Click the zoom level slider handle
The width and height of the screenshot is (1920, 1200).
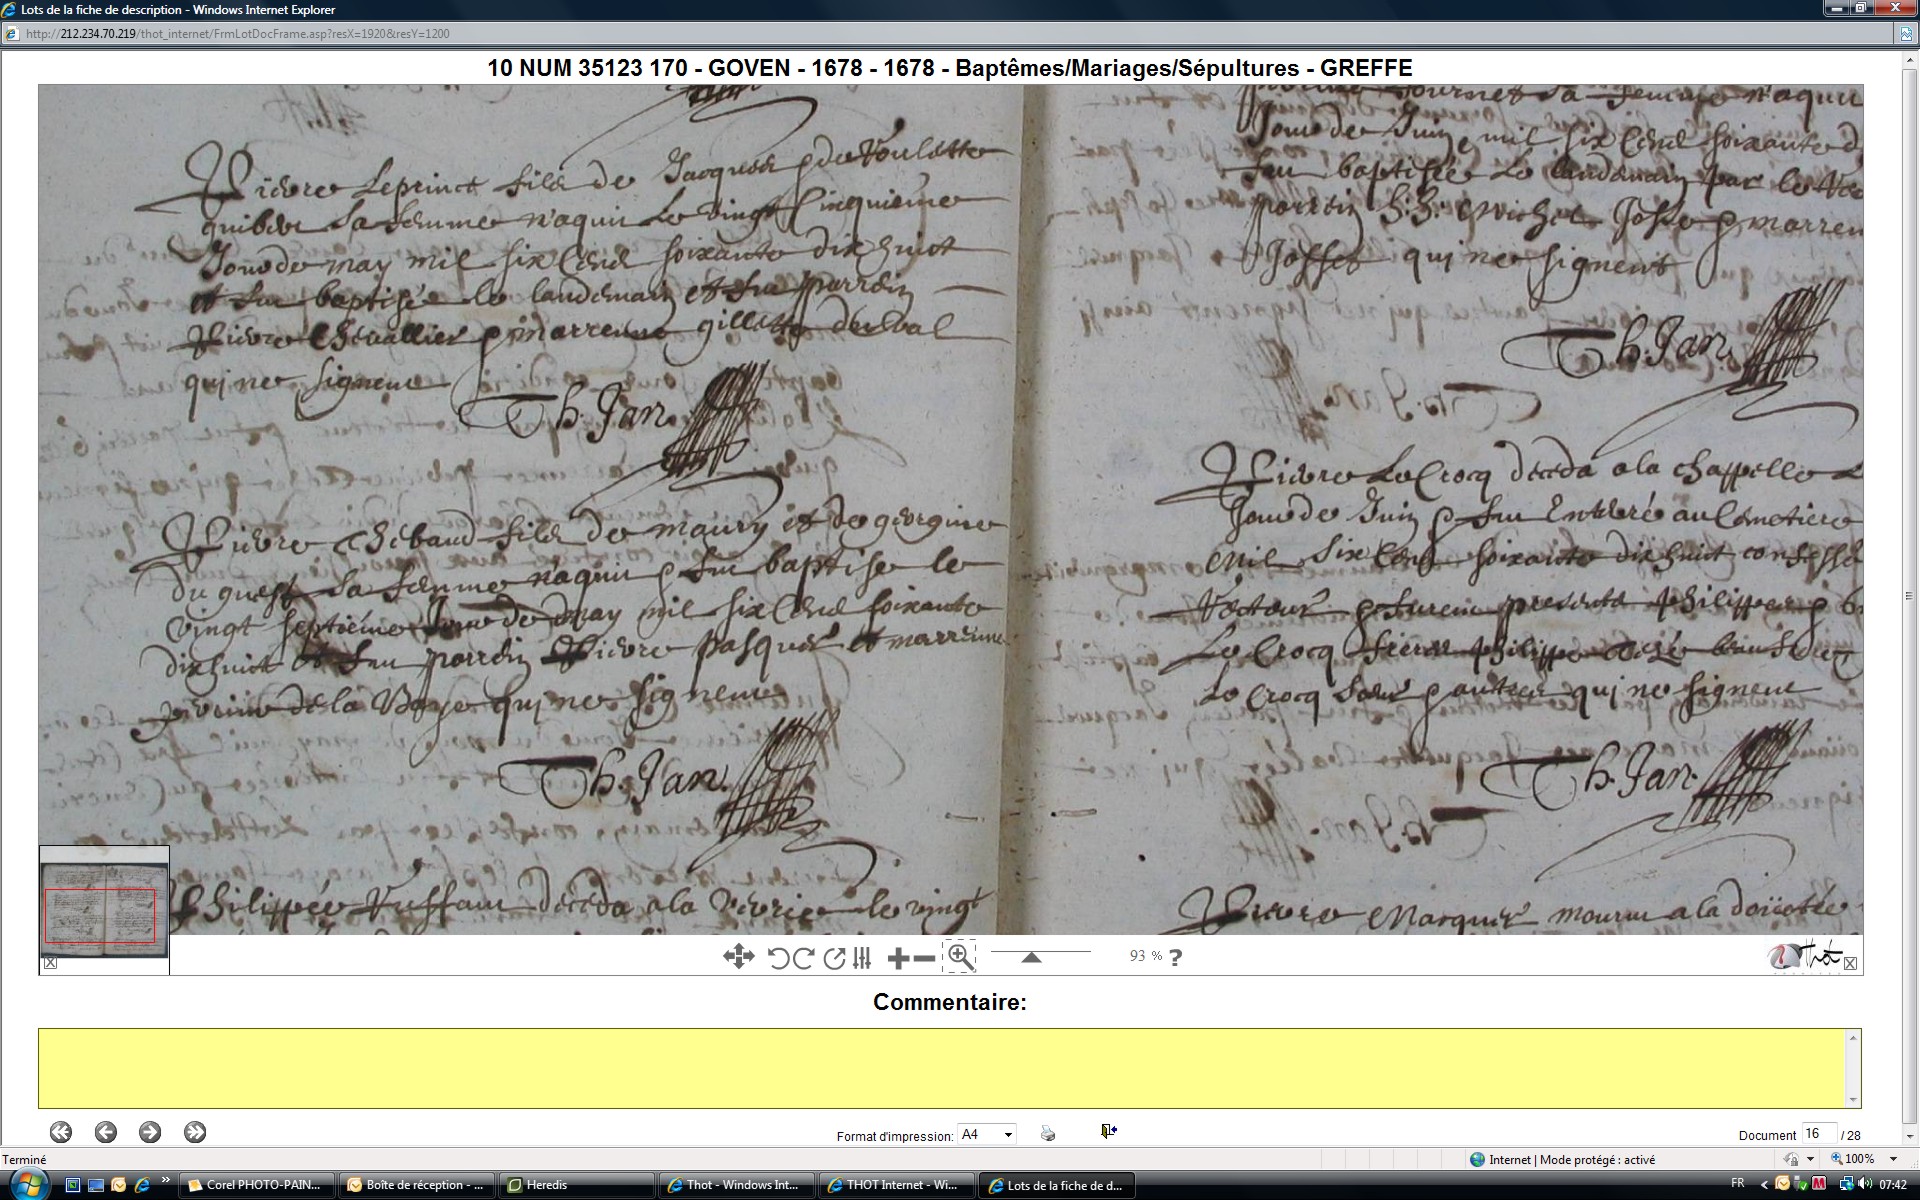[1031, 957]
